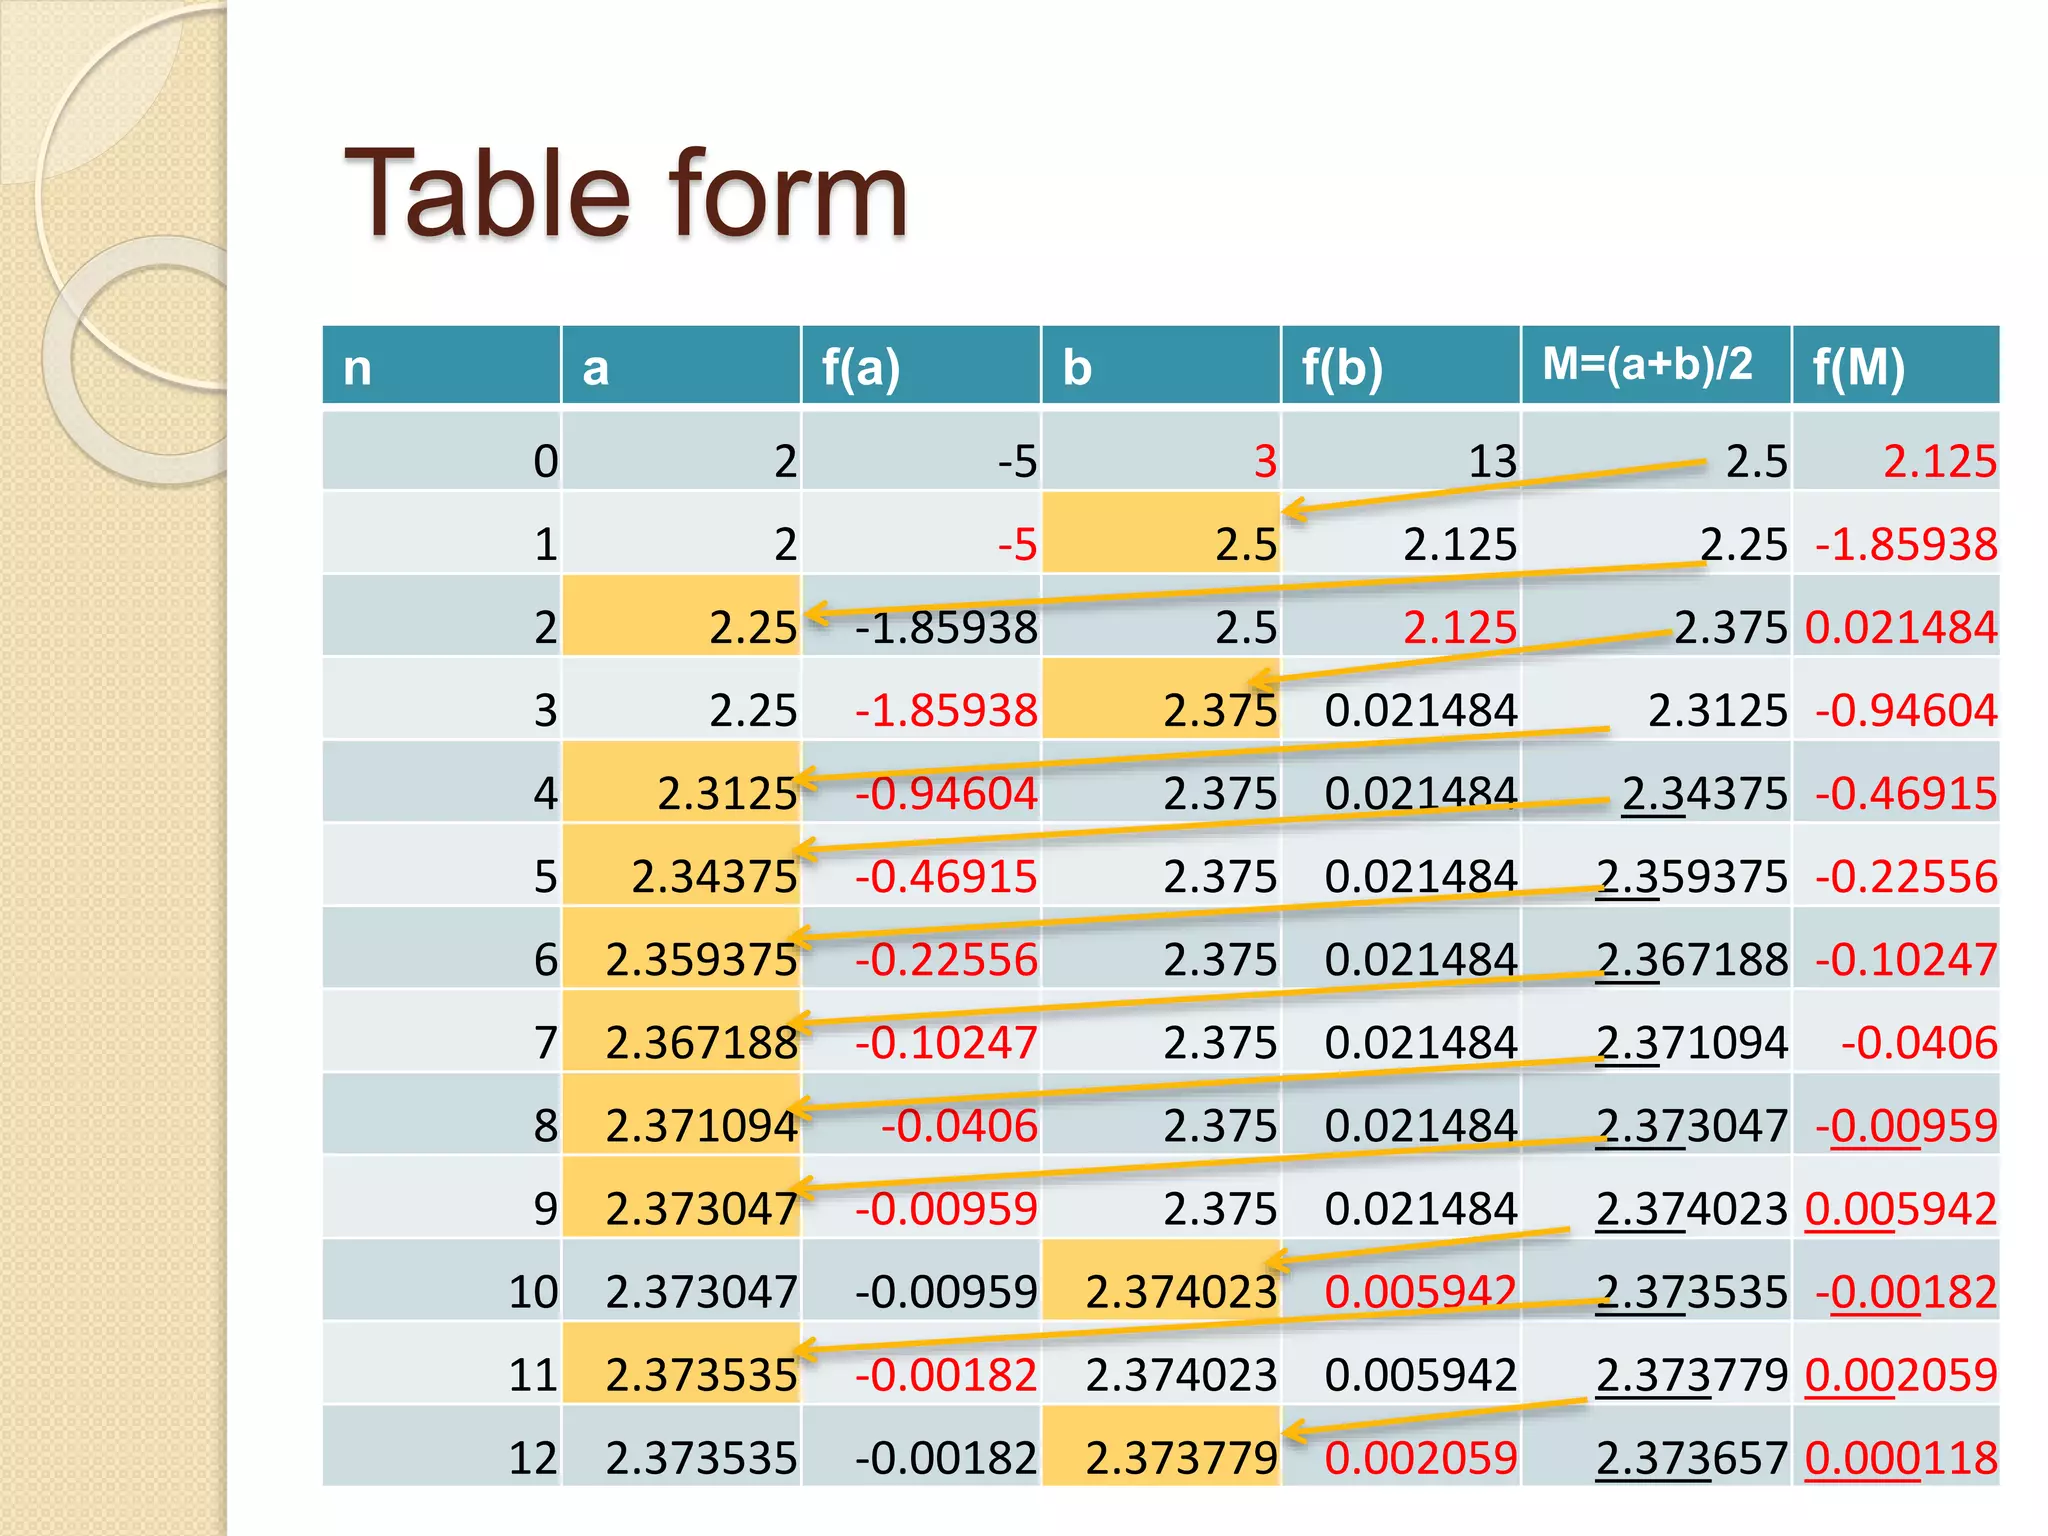Click the n value '12' in the last row
This screenshot has height=1536, width=2048.
click(x=533, y=1457)
